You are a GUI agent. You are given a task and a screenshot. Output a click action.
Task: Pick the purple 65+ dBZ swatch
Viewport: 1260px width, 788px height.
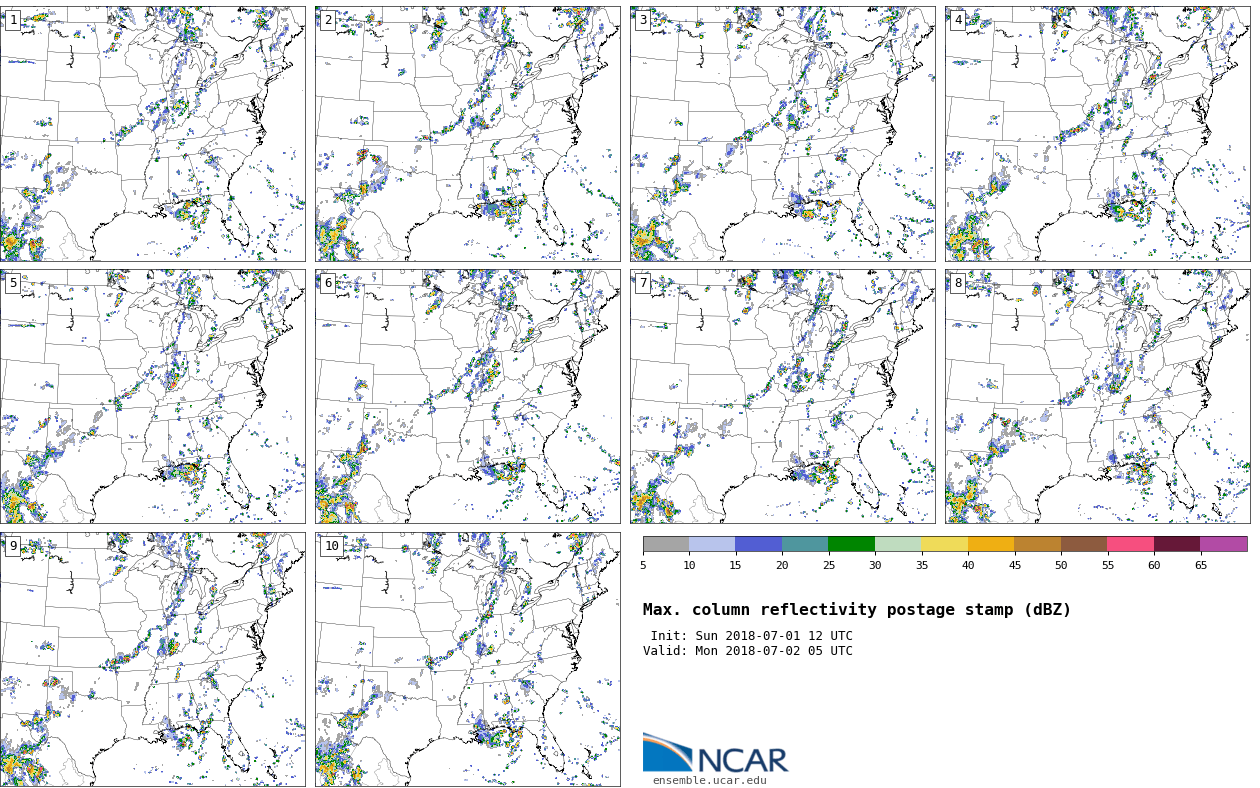(x=1223, y=544)
